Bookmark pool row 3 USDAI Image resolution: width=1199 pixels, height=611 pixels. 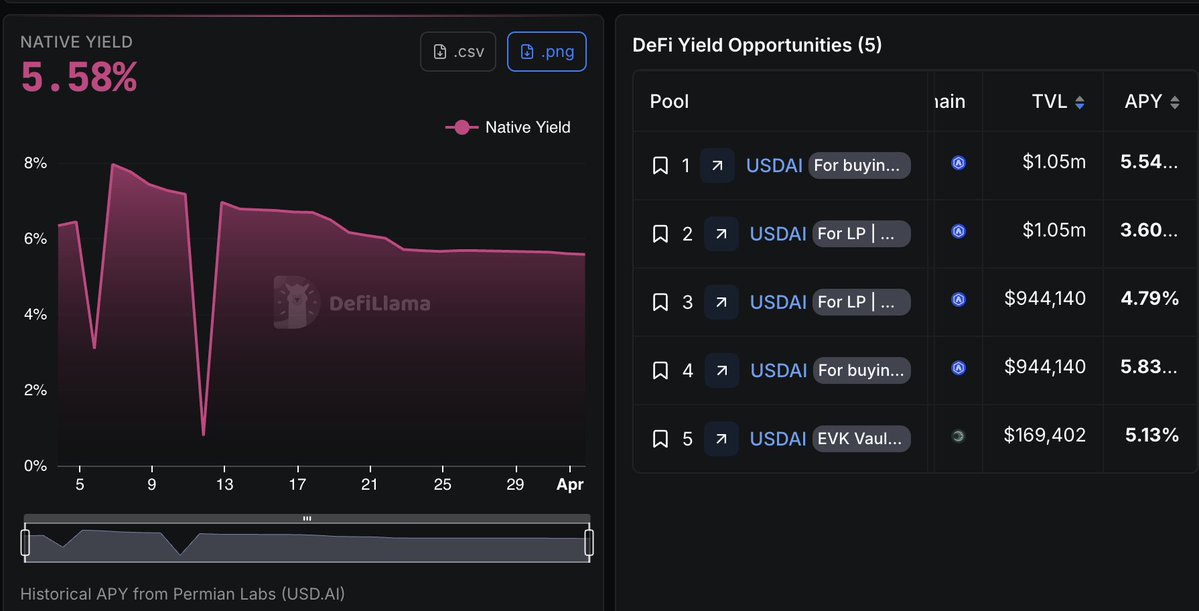pos(660,302)
